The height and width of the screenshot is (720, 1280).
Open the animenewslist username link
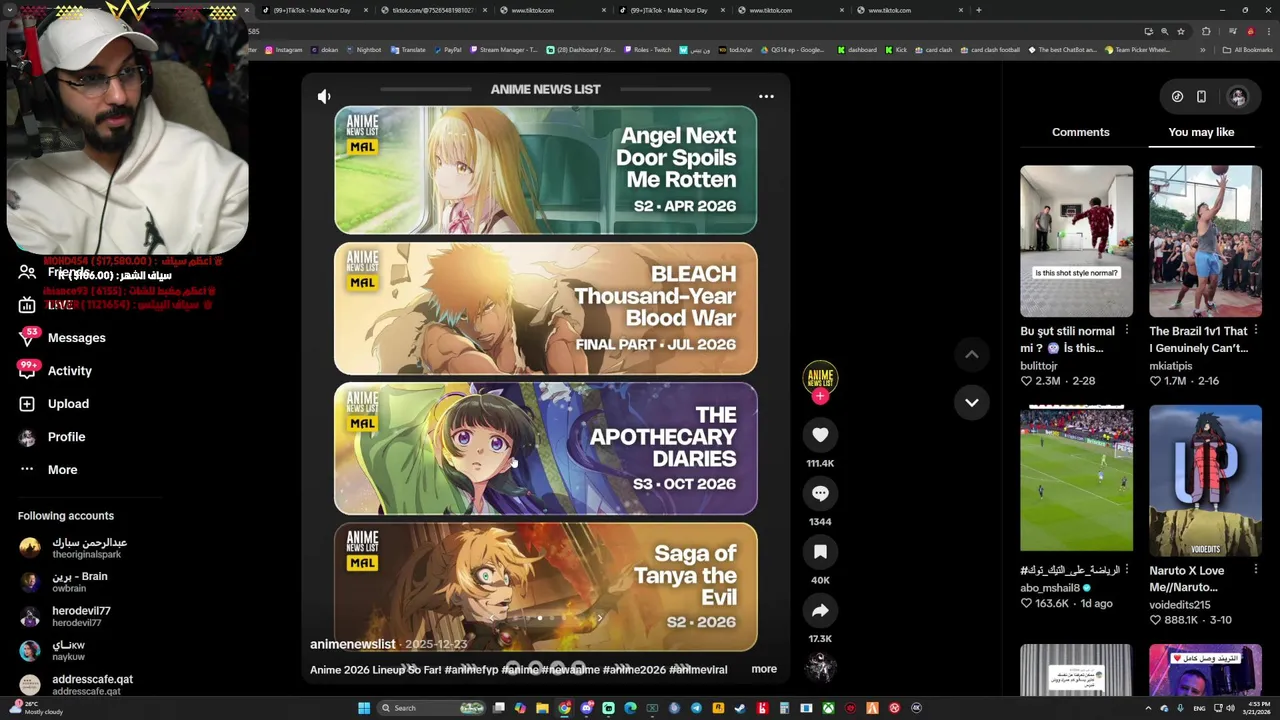point(353,644)
